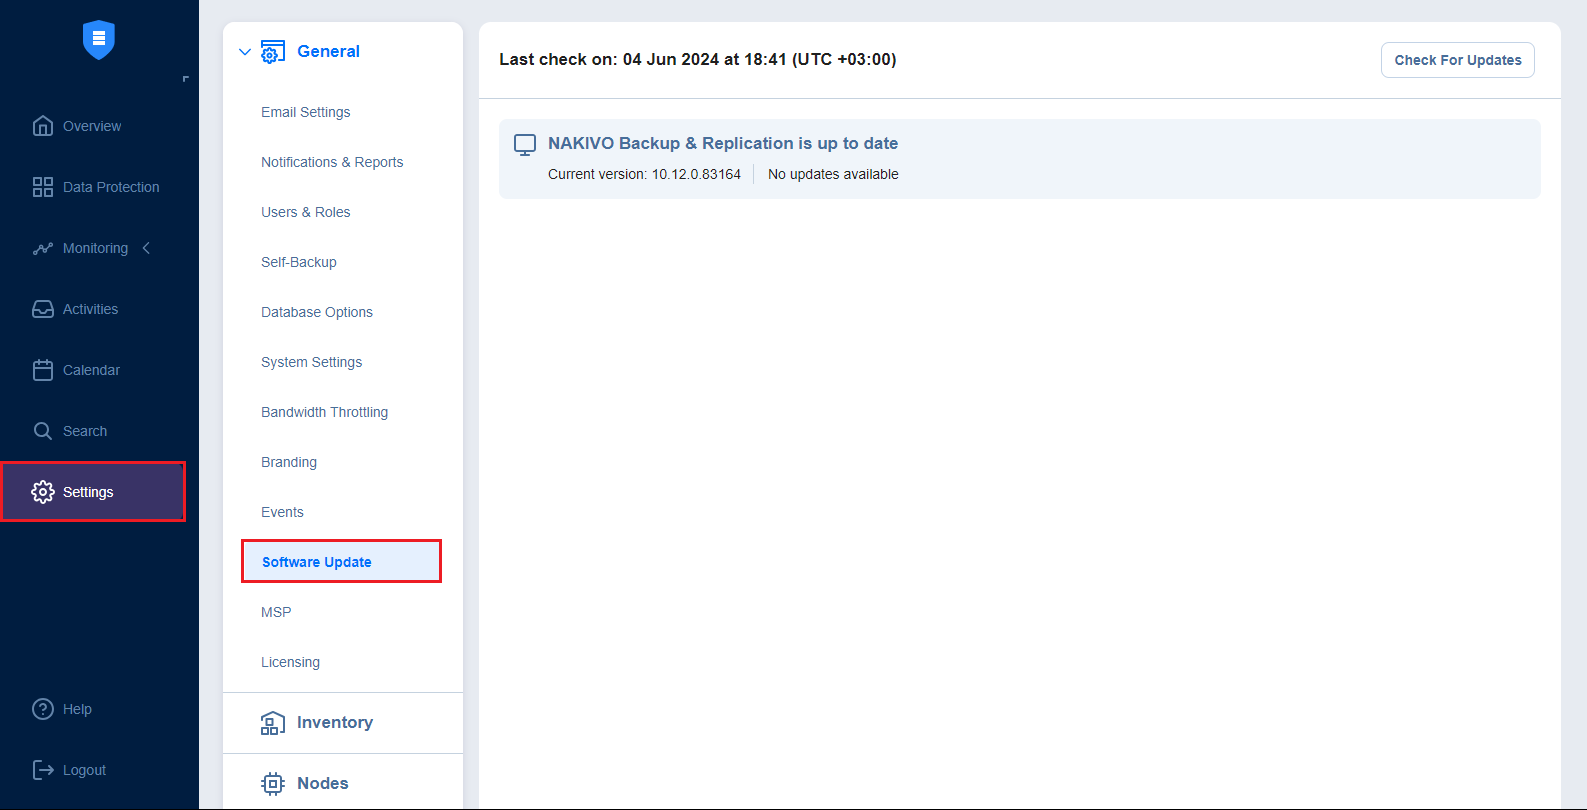Click the sidebar collapse corner handle
The image size is (1587, 810).
click(185, 78)
